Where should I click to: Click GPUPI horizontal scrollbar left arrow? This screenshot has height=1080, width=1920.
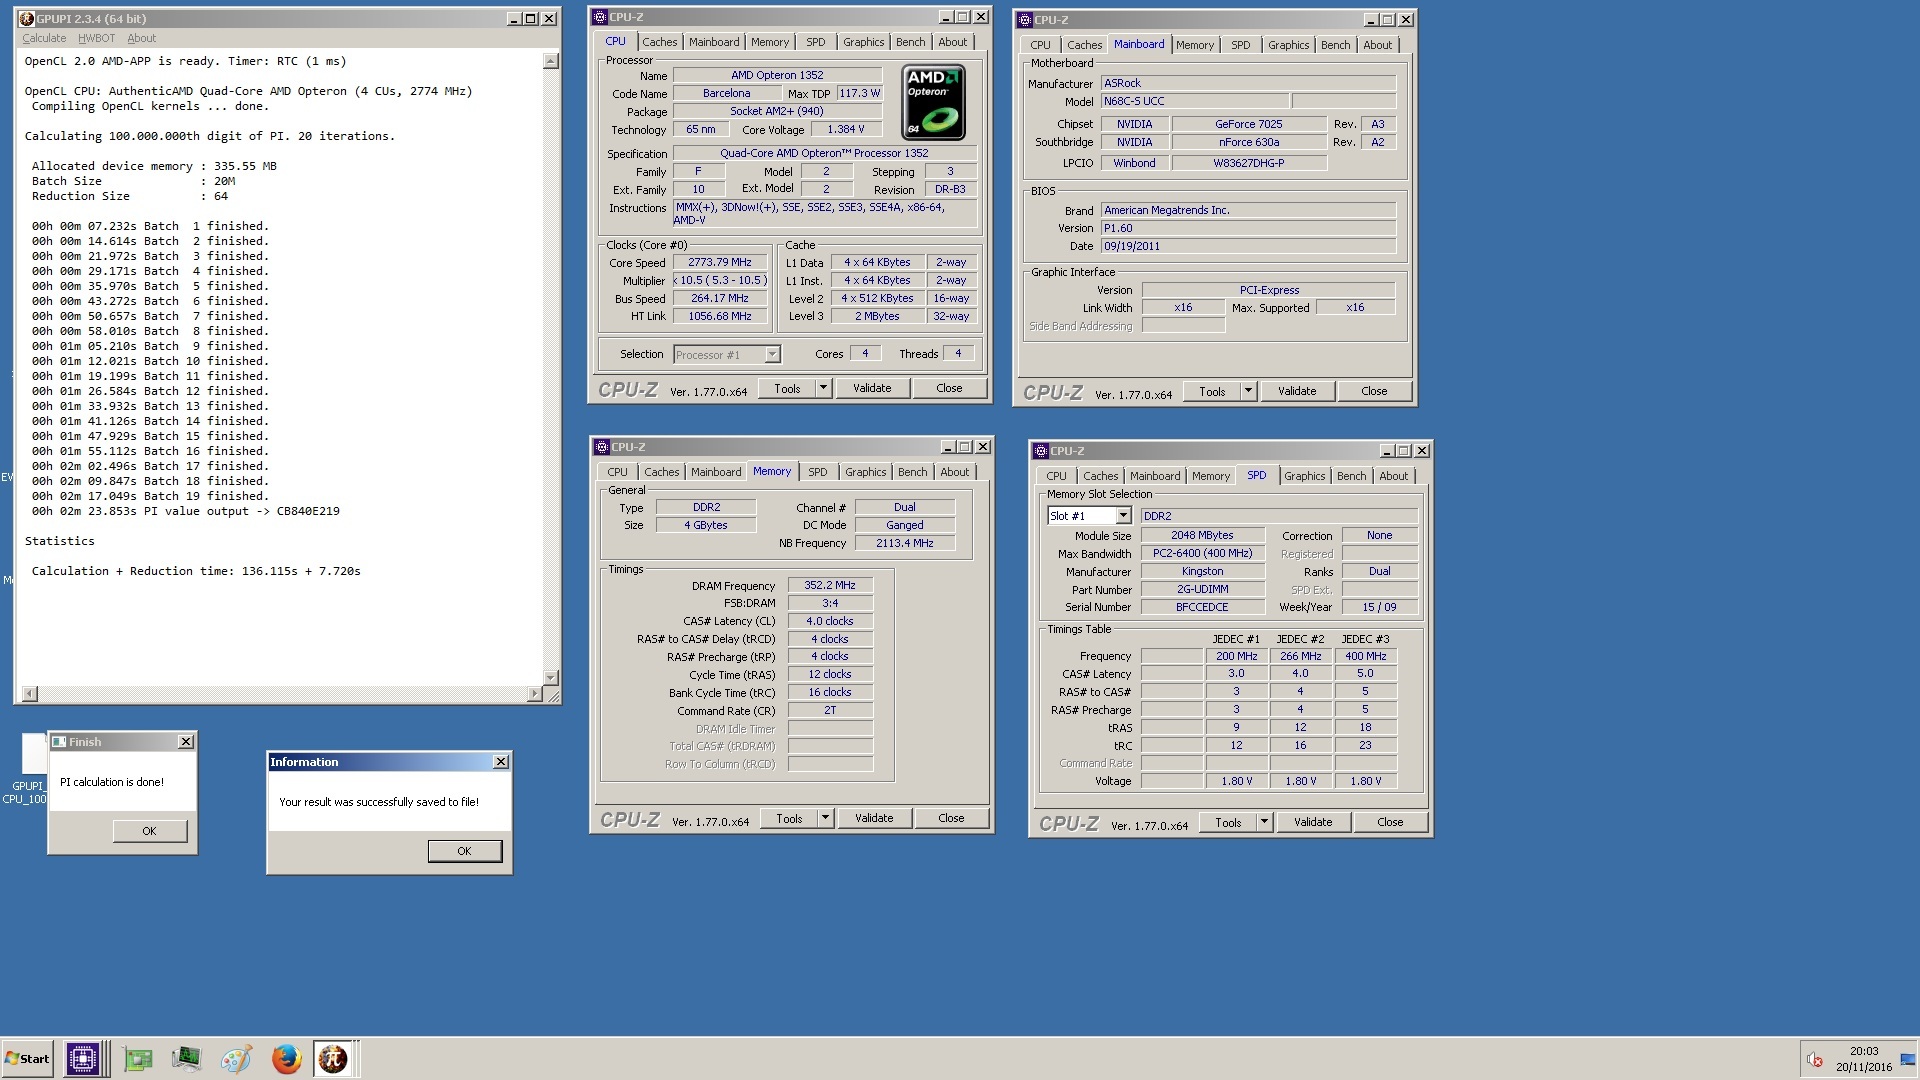point(29,694)
